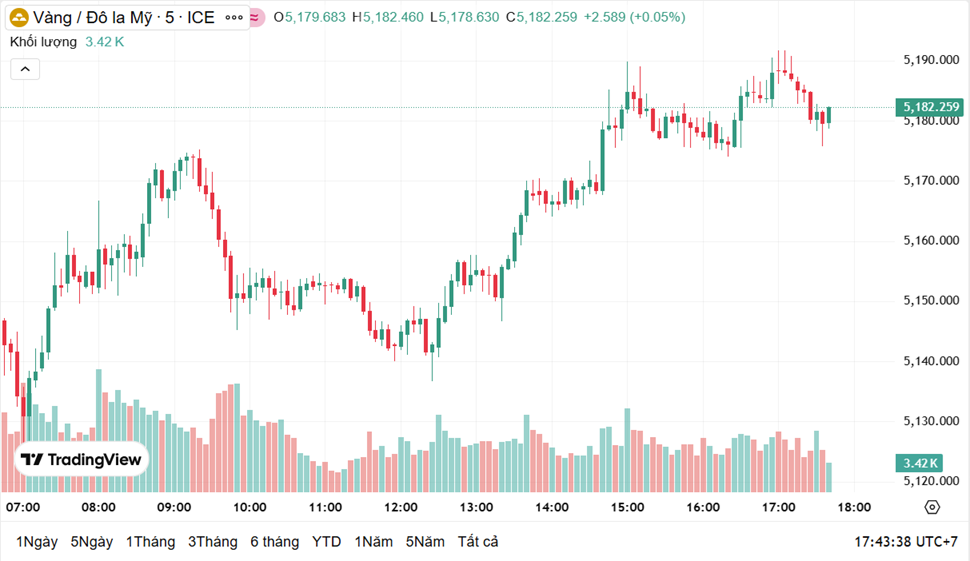Click the TradingView logo watermark
Viewport: 970px width, 561px height.
point(83,460)
